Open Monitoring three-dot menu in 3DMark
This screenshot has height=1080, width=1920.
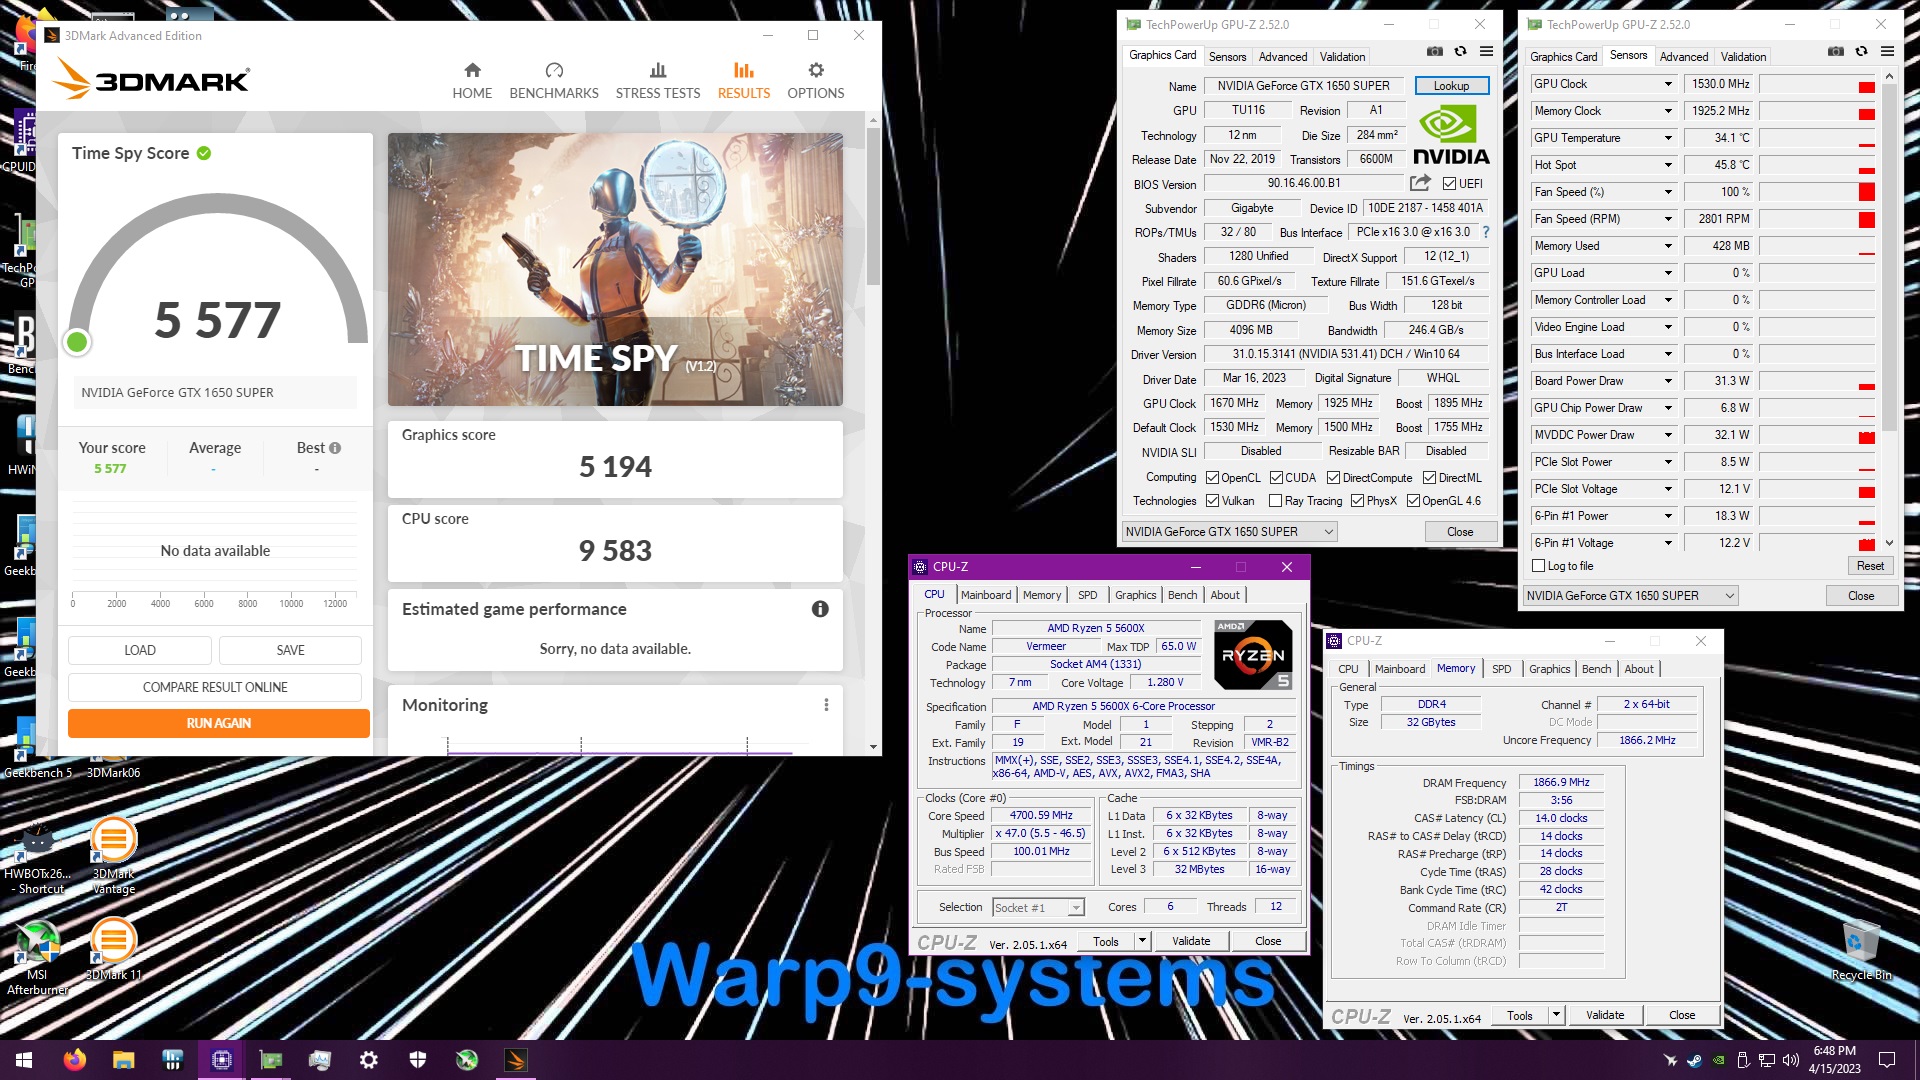826,705
